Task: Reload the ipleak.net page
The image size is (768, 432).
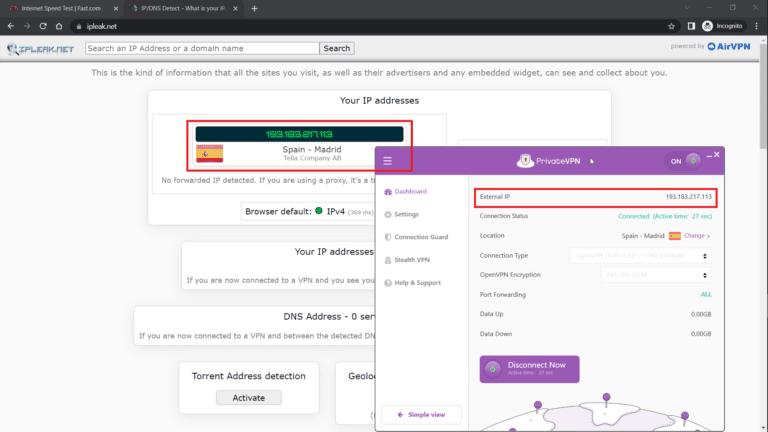Action: pyautogui.click(x=43, y=26)
